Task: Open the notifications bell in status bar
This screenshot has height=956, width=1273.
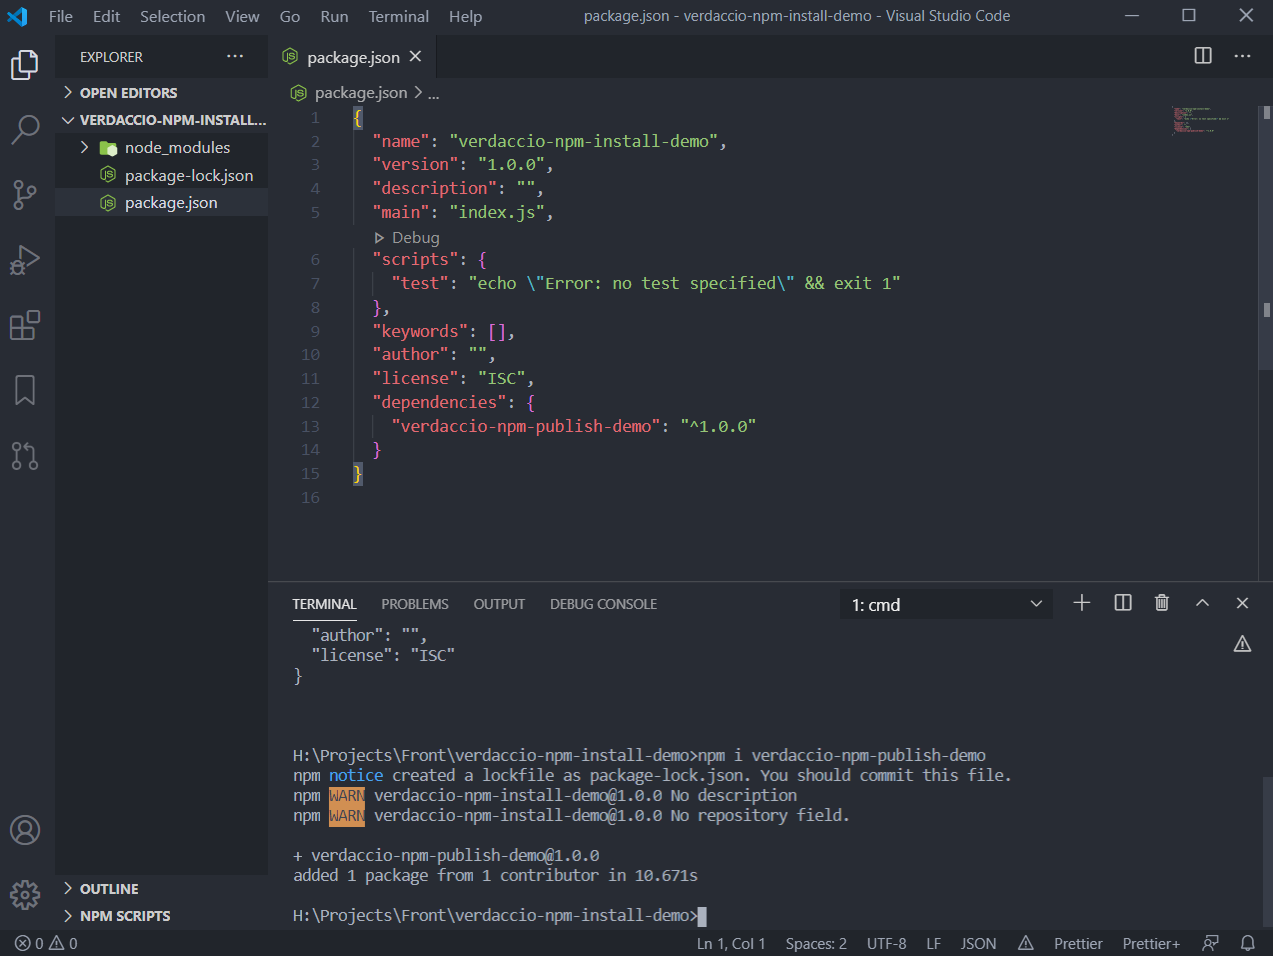Action: pos(1247,943)
